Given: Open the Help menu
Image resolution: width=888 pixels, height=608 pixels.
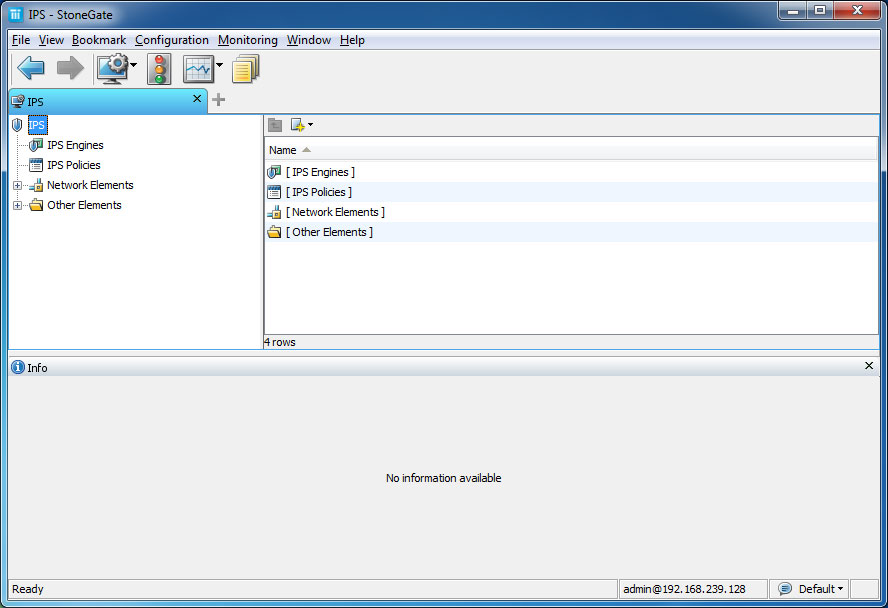Looking at the screenshot, I should [352, 40].
